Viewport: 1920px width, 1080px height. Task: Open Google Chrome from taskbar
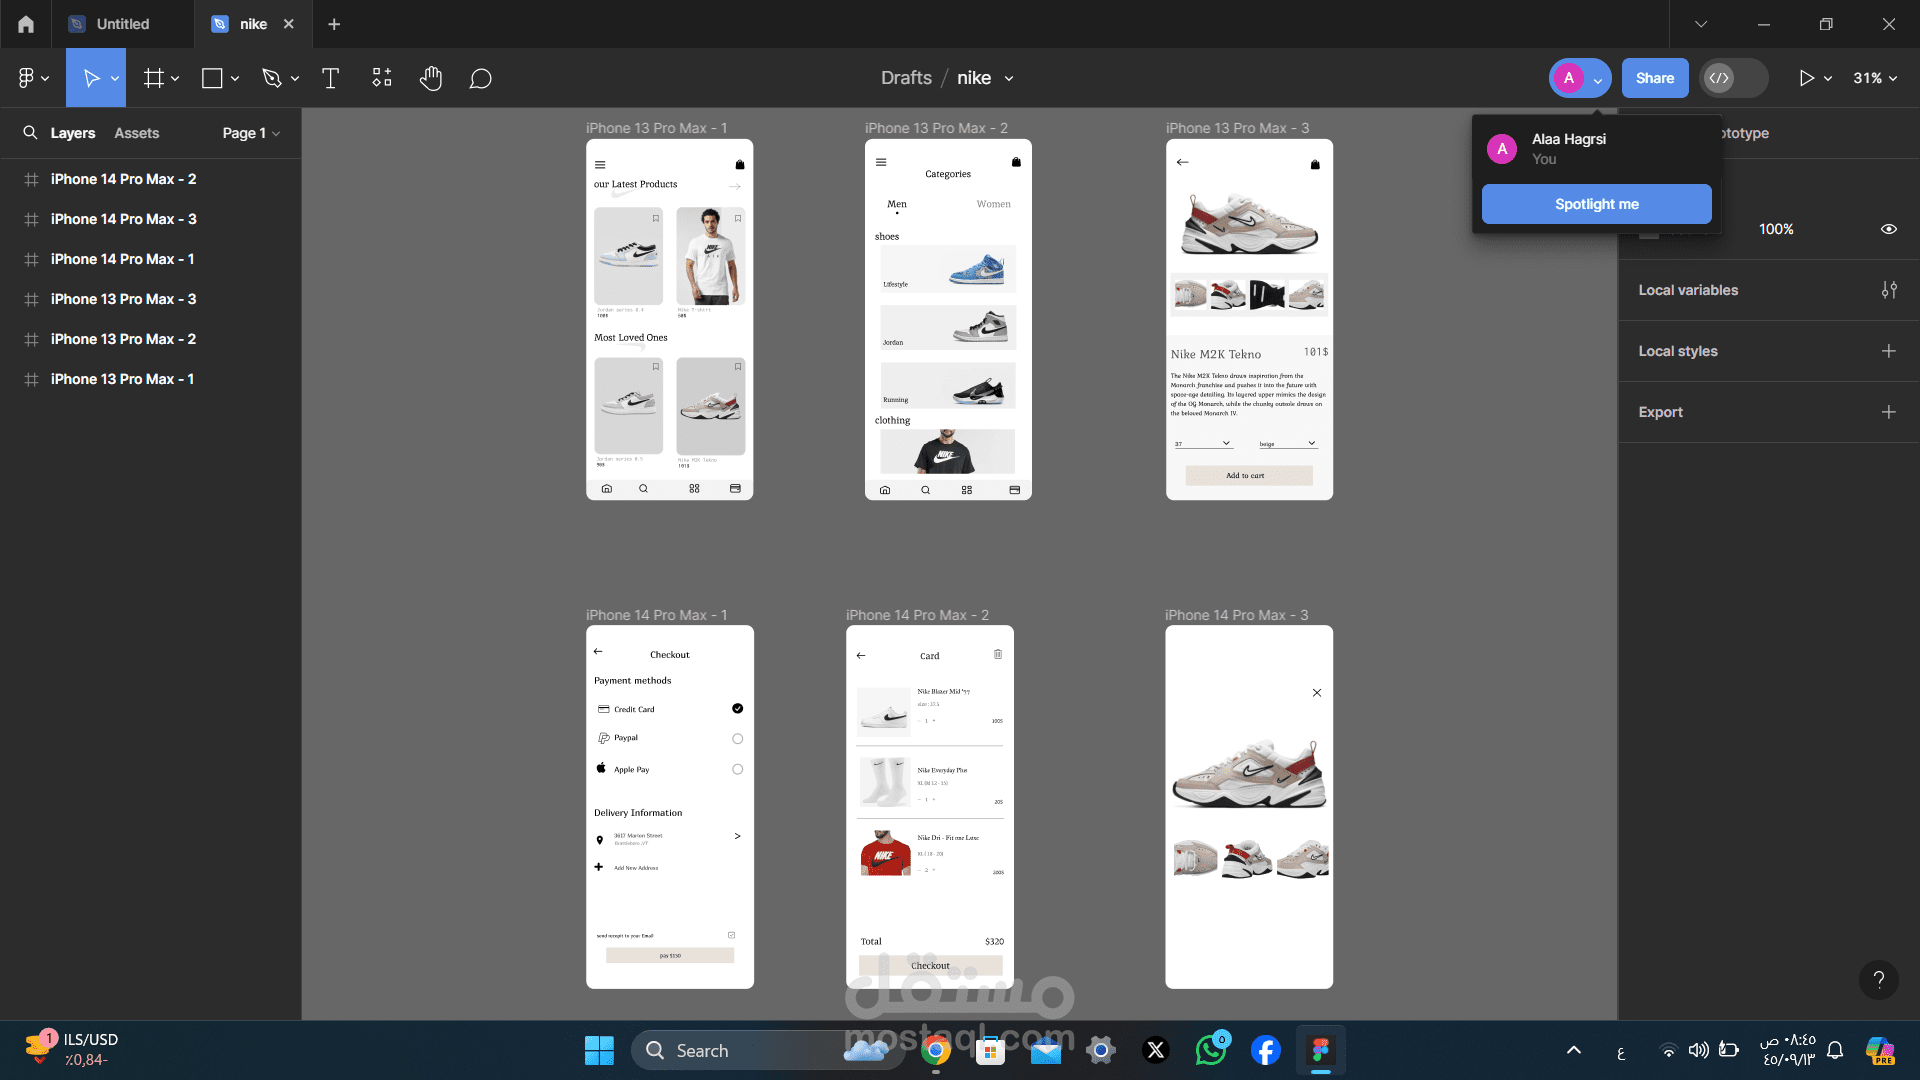[x=936, y=1050]
